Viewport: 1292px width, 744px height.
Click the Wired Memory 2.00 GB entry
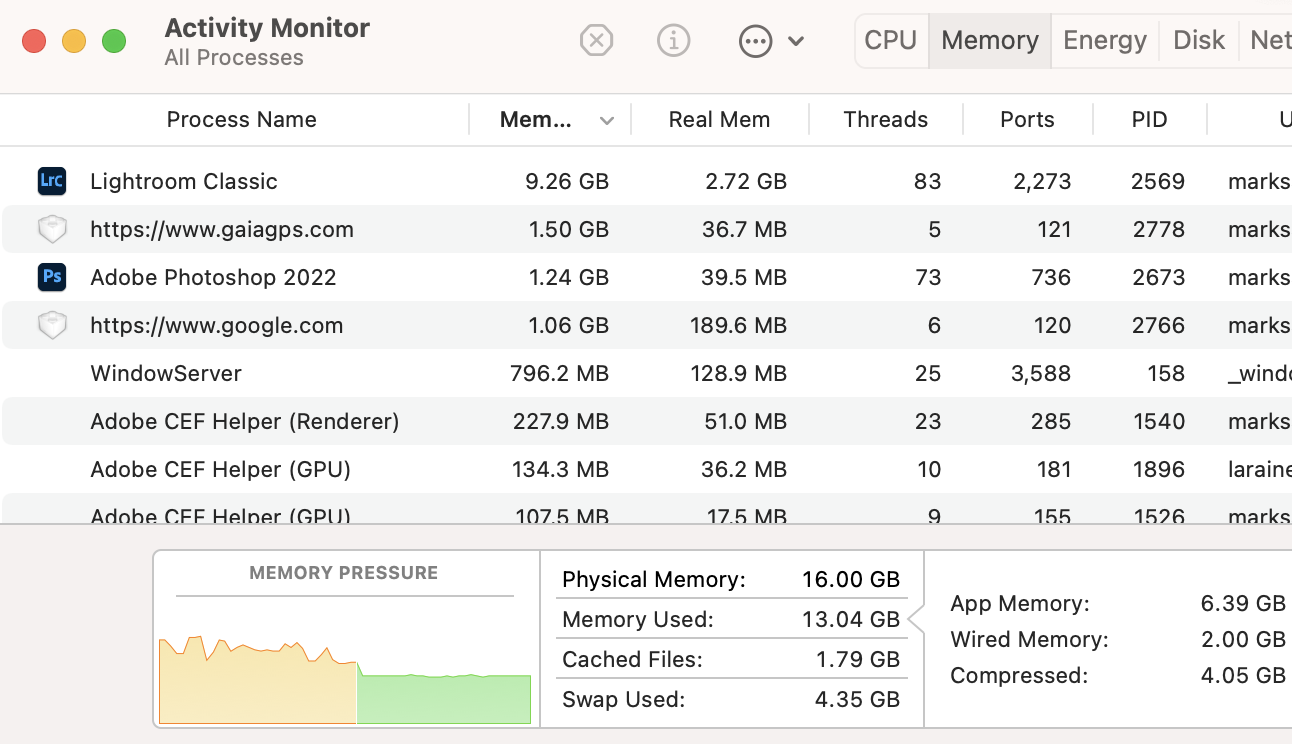pyautogui.click(x=1118, y=639)
